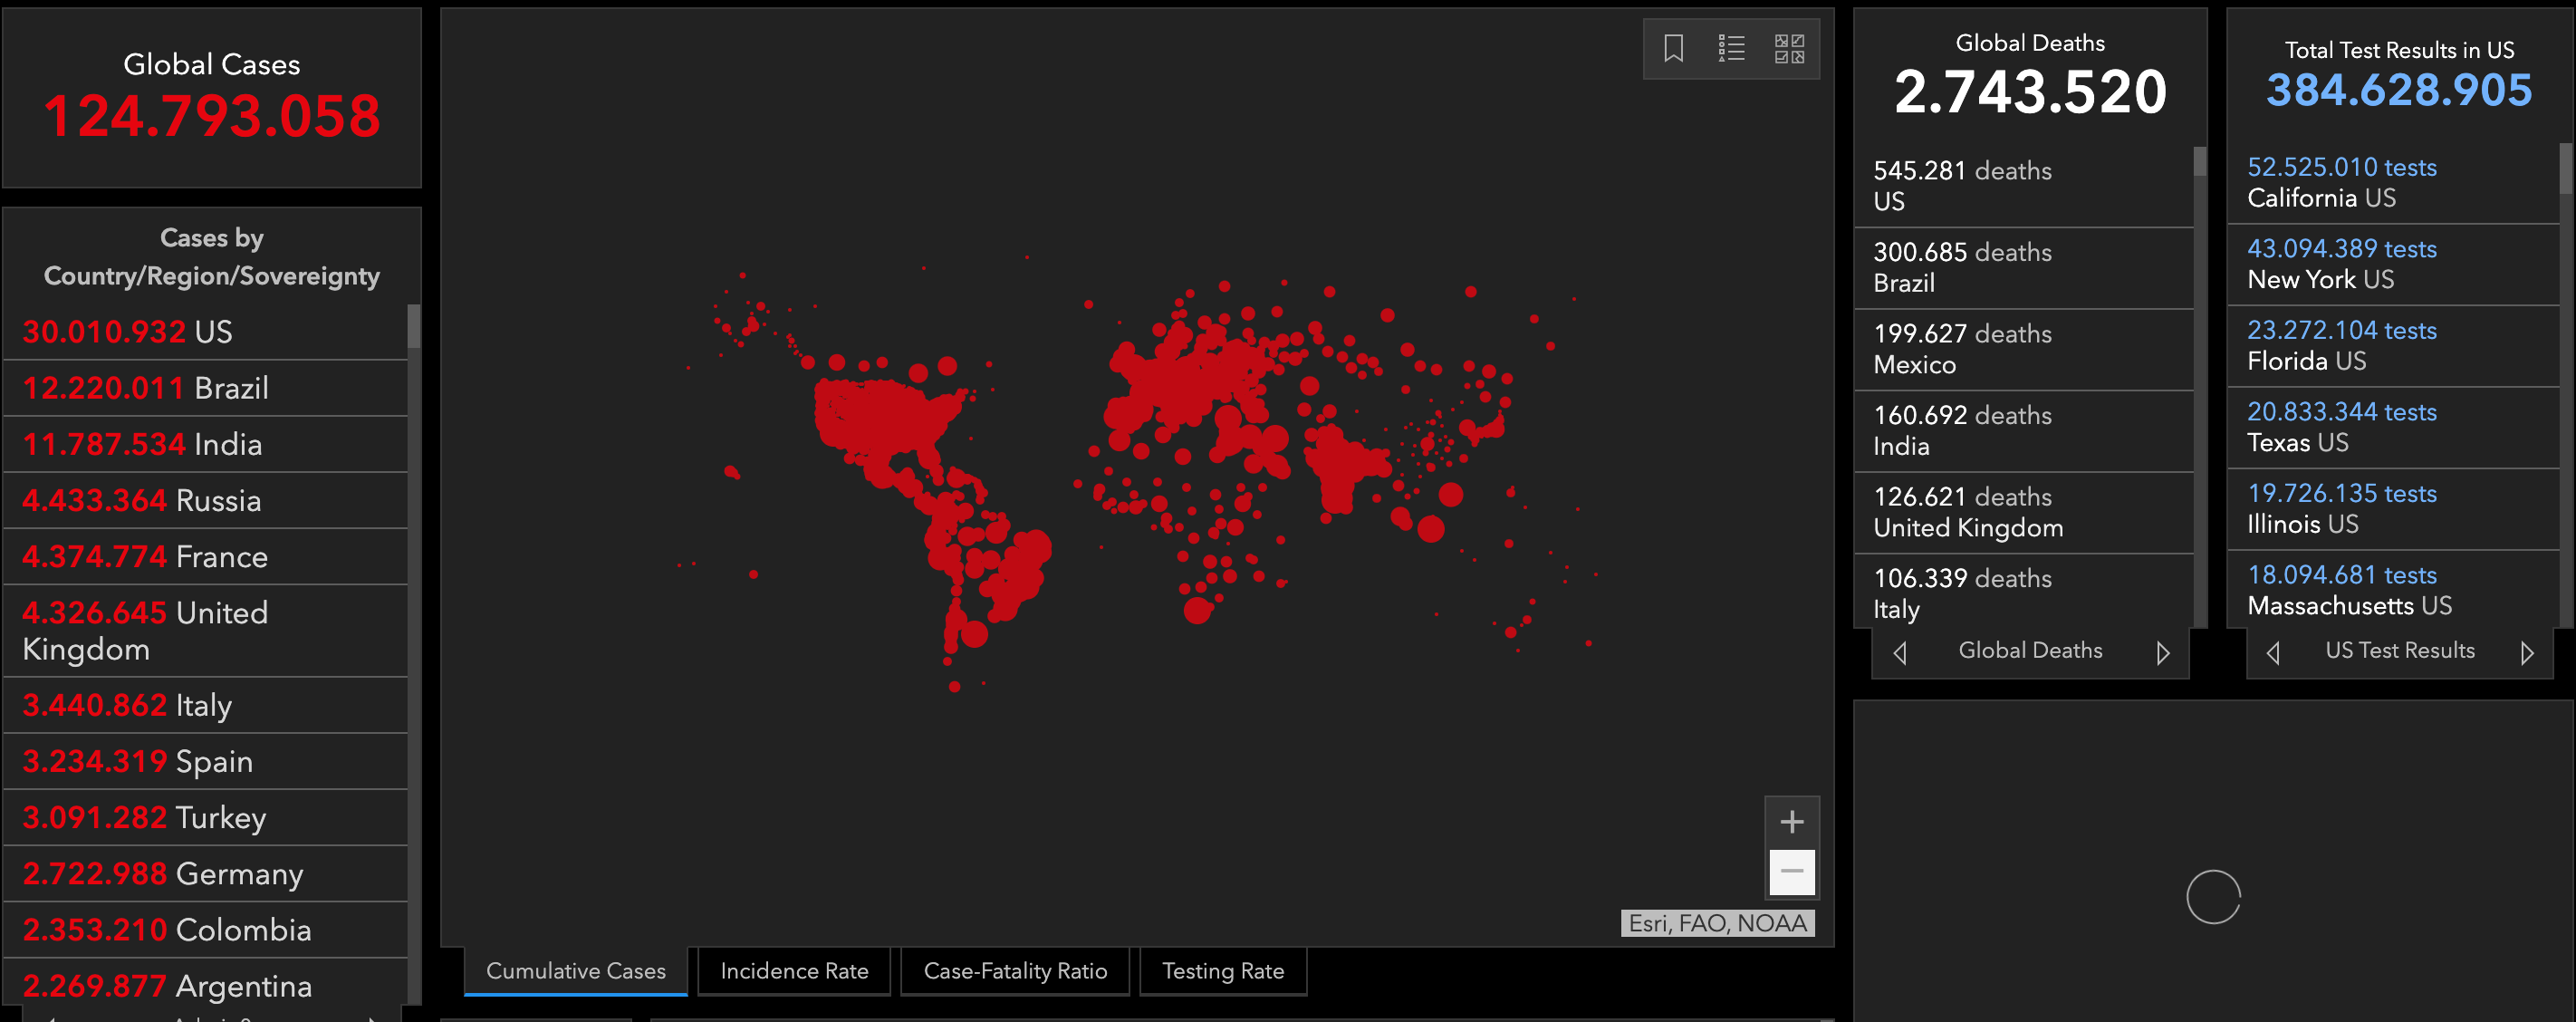Image resolution: width=2576 pixels, height=1022 pixels.
Task: Zoom out on the map with minus button
Action: (1791, 872)
